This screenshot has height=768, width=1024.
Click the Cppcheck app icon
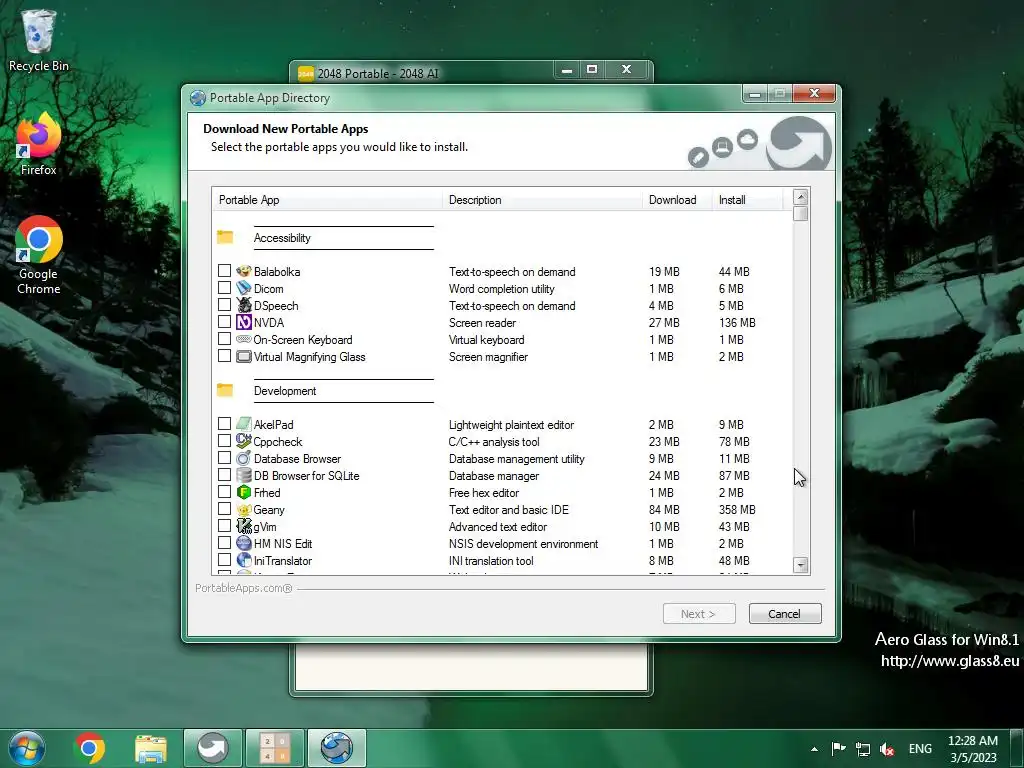244,441
